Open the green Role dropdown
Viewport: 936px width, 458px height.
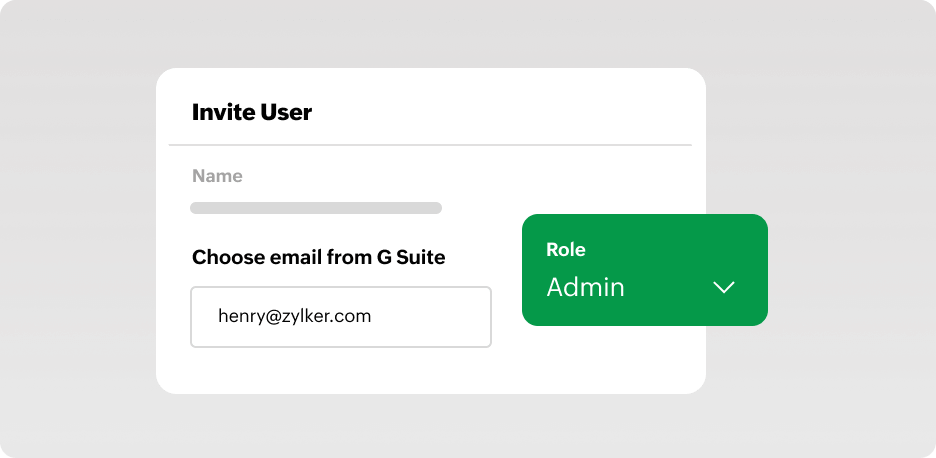[644, 270]
